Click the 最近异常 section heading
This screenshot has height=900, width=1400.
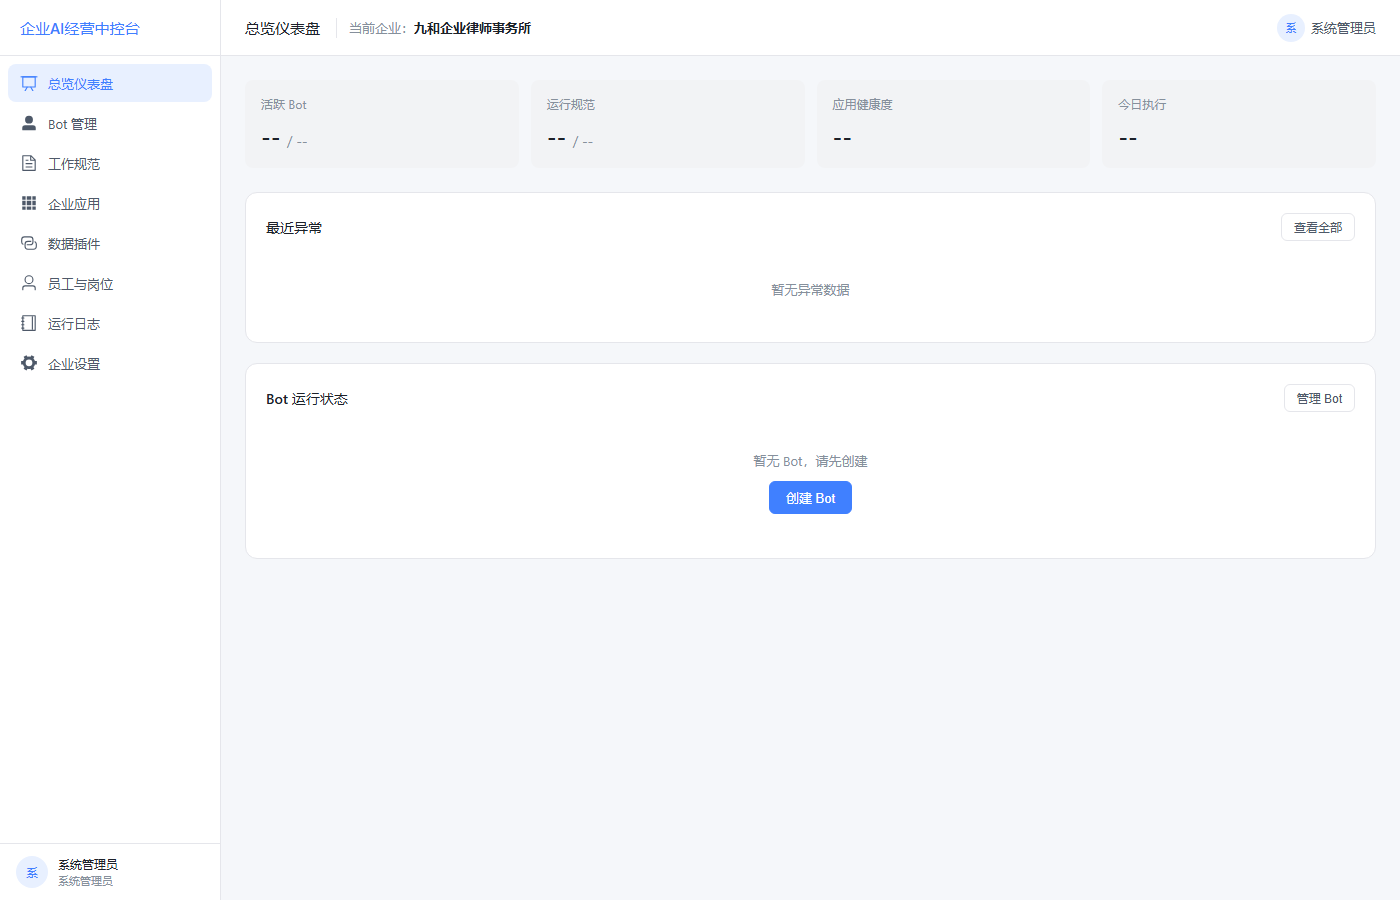[294, 228]
